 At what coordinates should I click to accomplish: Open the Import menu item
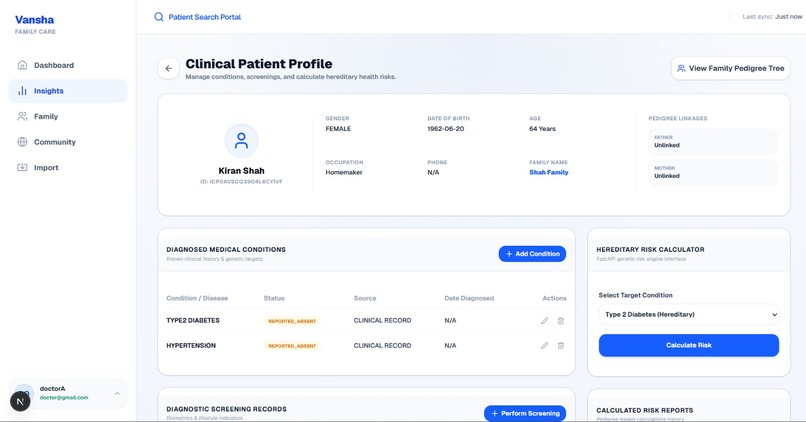(x=68, y=168)
